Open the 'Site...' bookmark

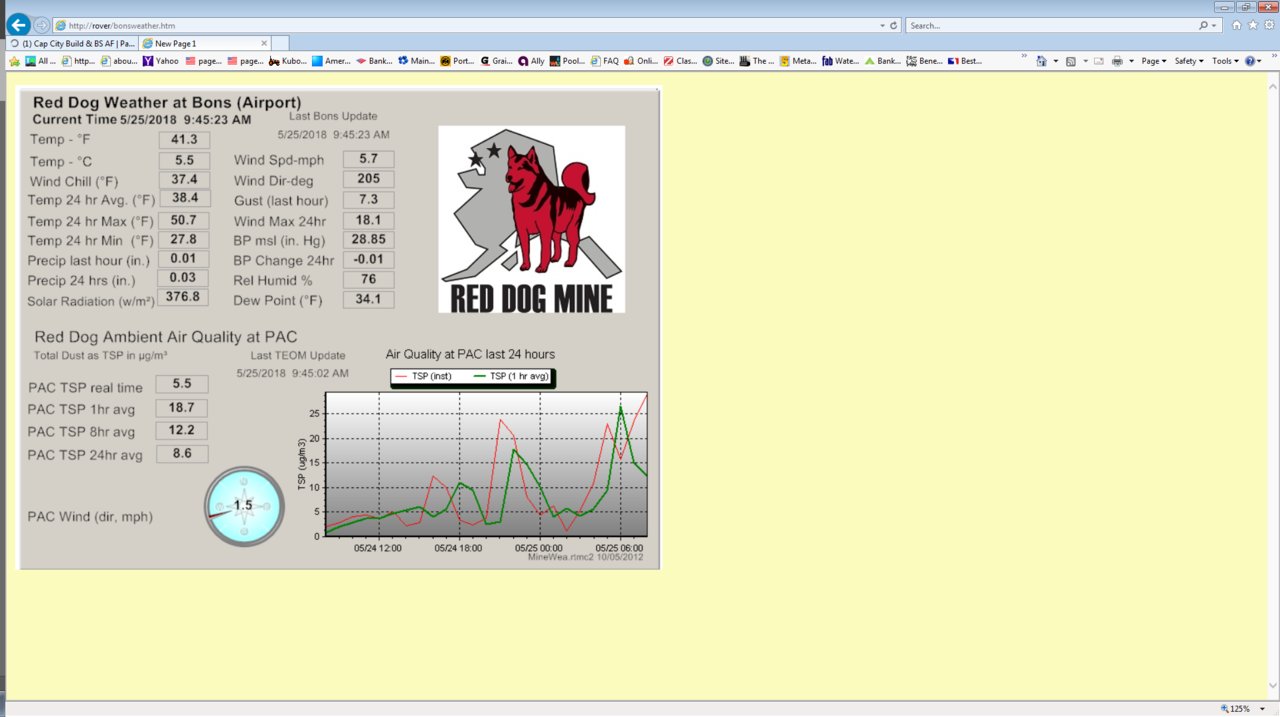719,61
